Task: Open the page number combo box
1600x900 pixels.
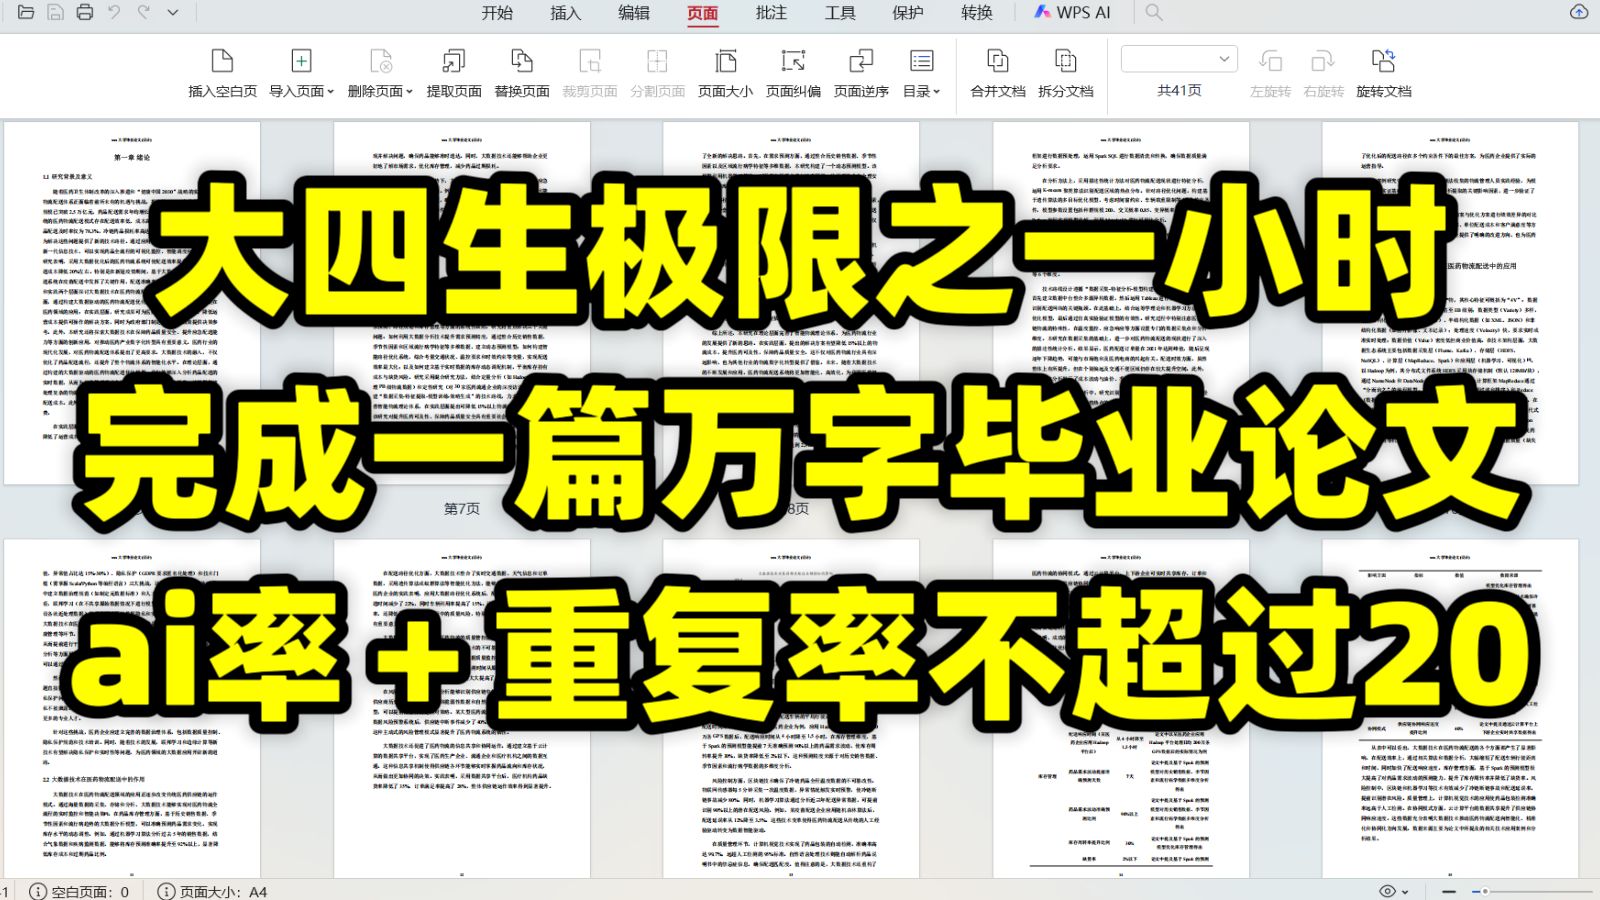Action: [1179, 59]
